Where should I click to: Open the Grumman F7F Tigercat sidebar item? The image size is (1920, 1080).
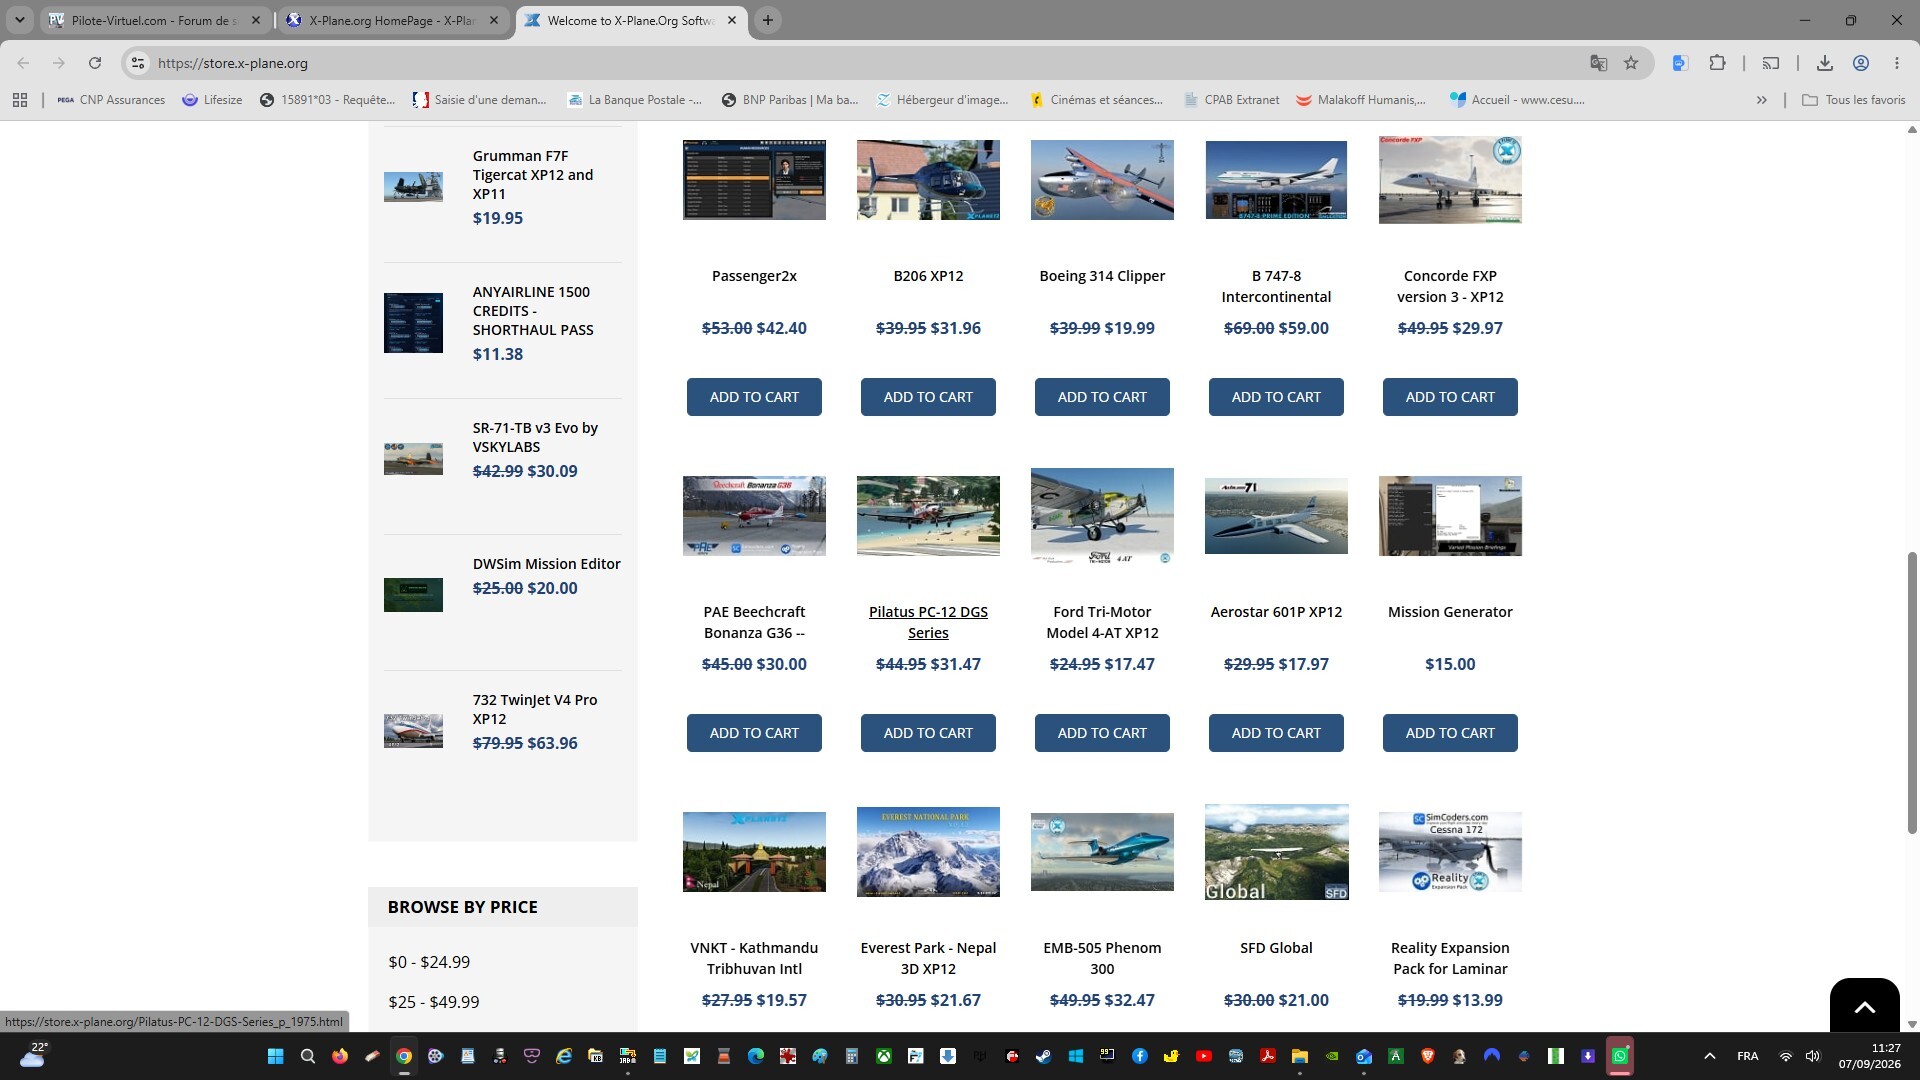point(533,175)
